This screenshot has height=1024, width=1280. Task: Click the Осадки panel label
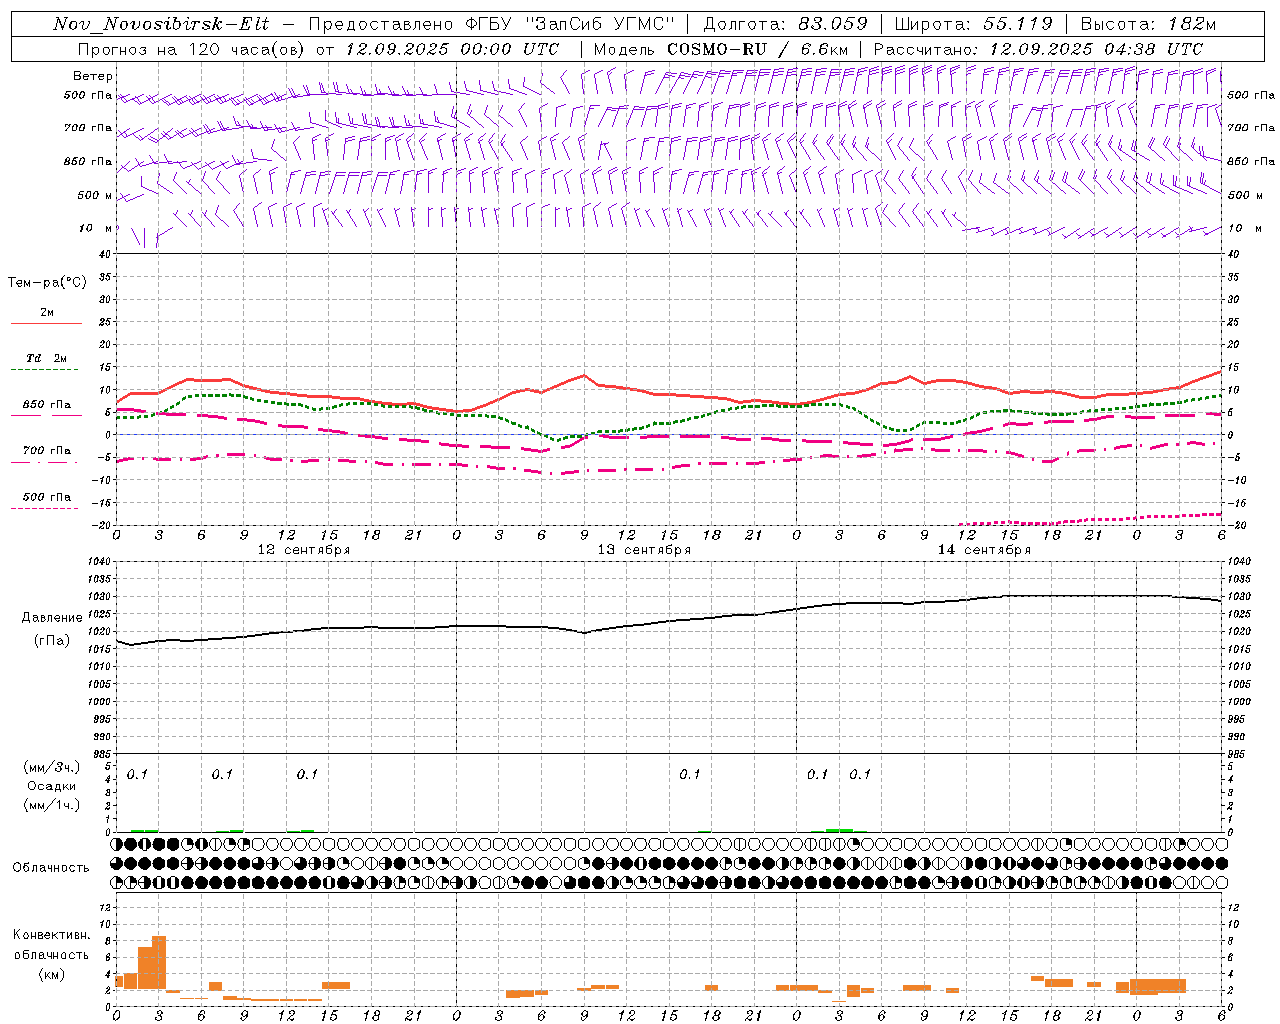tap(52, 786)
